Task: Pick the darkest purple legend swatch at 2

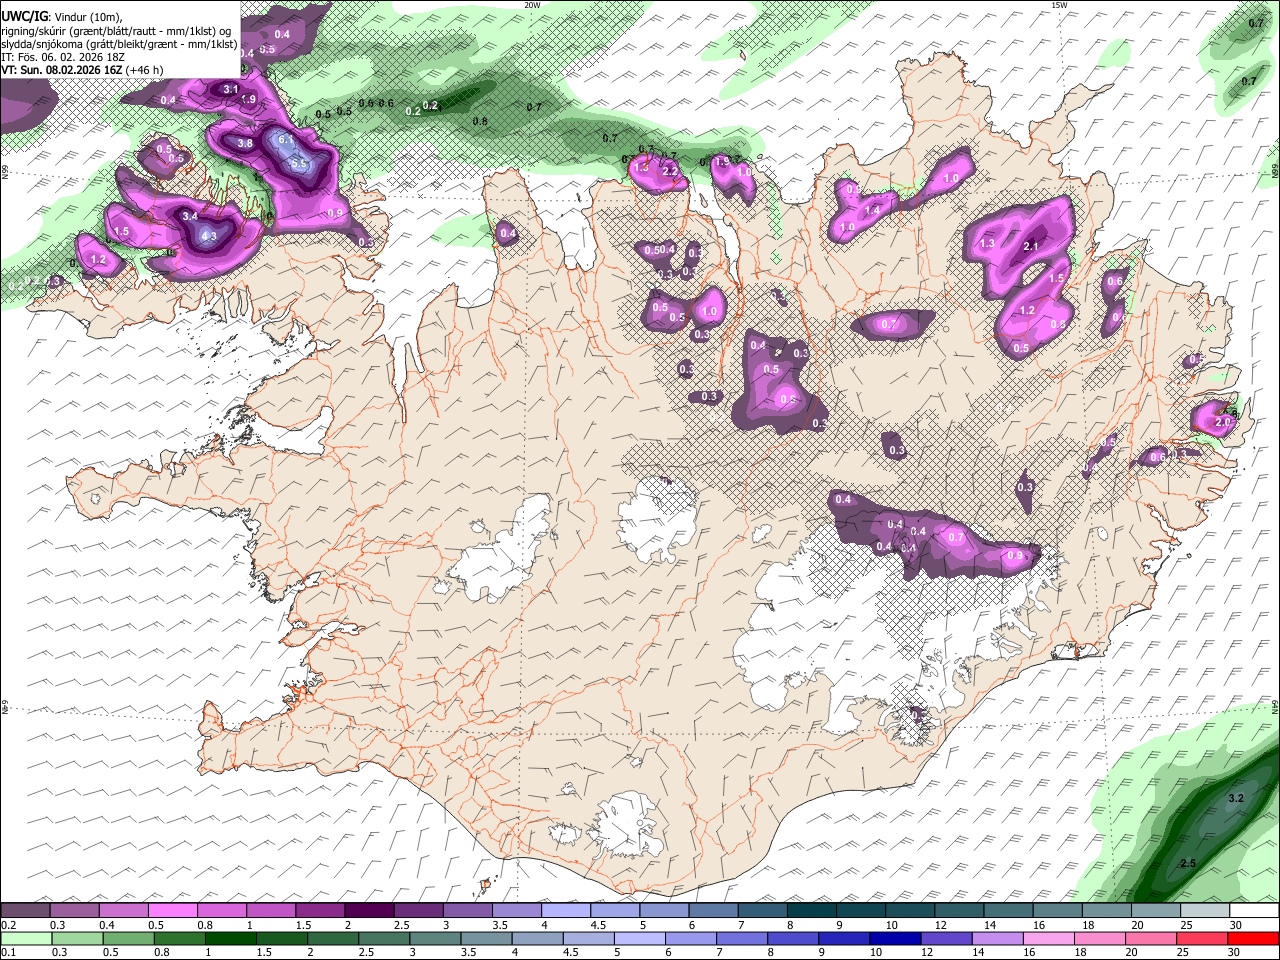Action: click(x=369, y=910)
